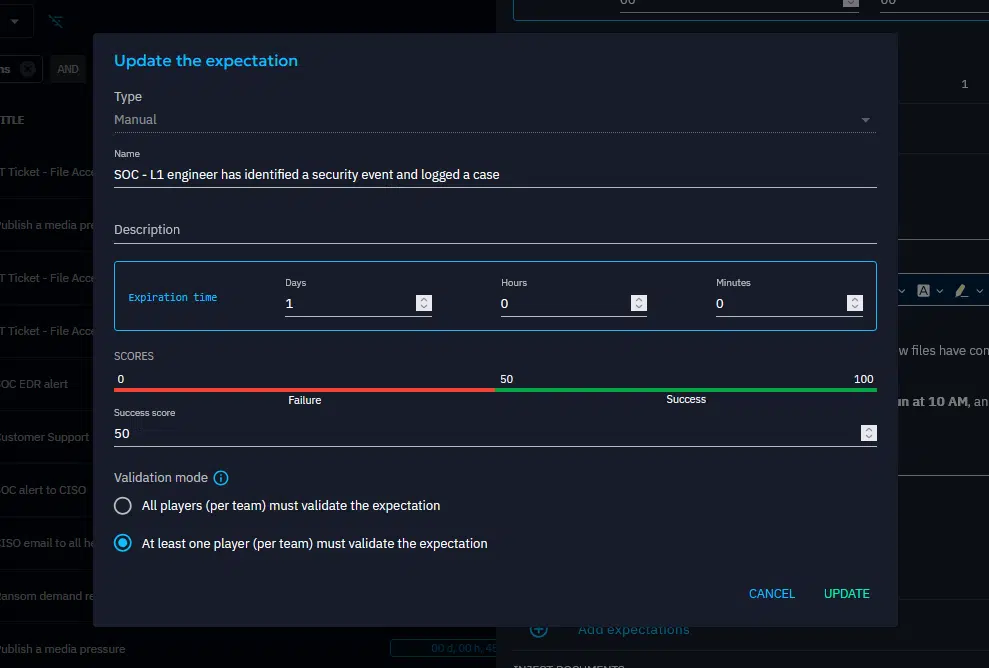
Task: Click the highlighter icon in editor toolbar
Action: point(960,291)
